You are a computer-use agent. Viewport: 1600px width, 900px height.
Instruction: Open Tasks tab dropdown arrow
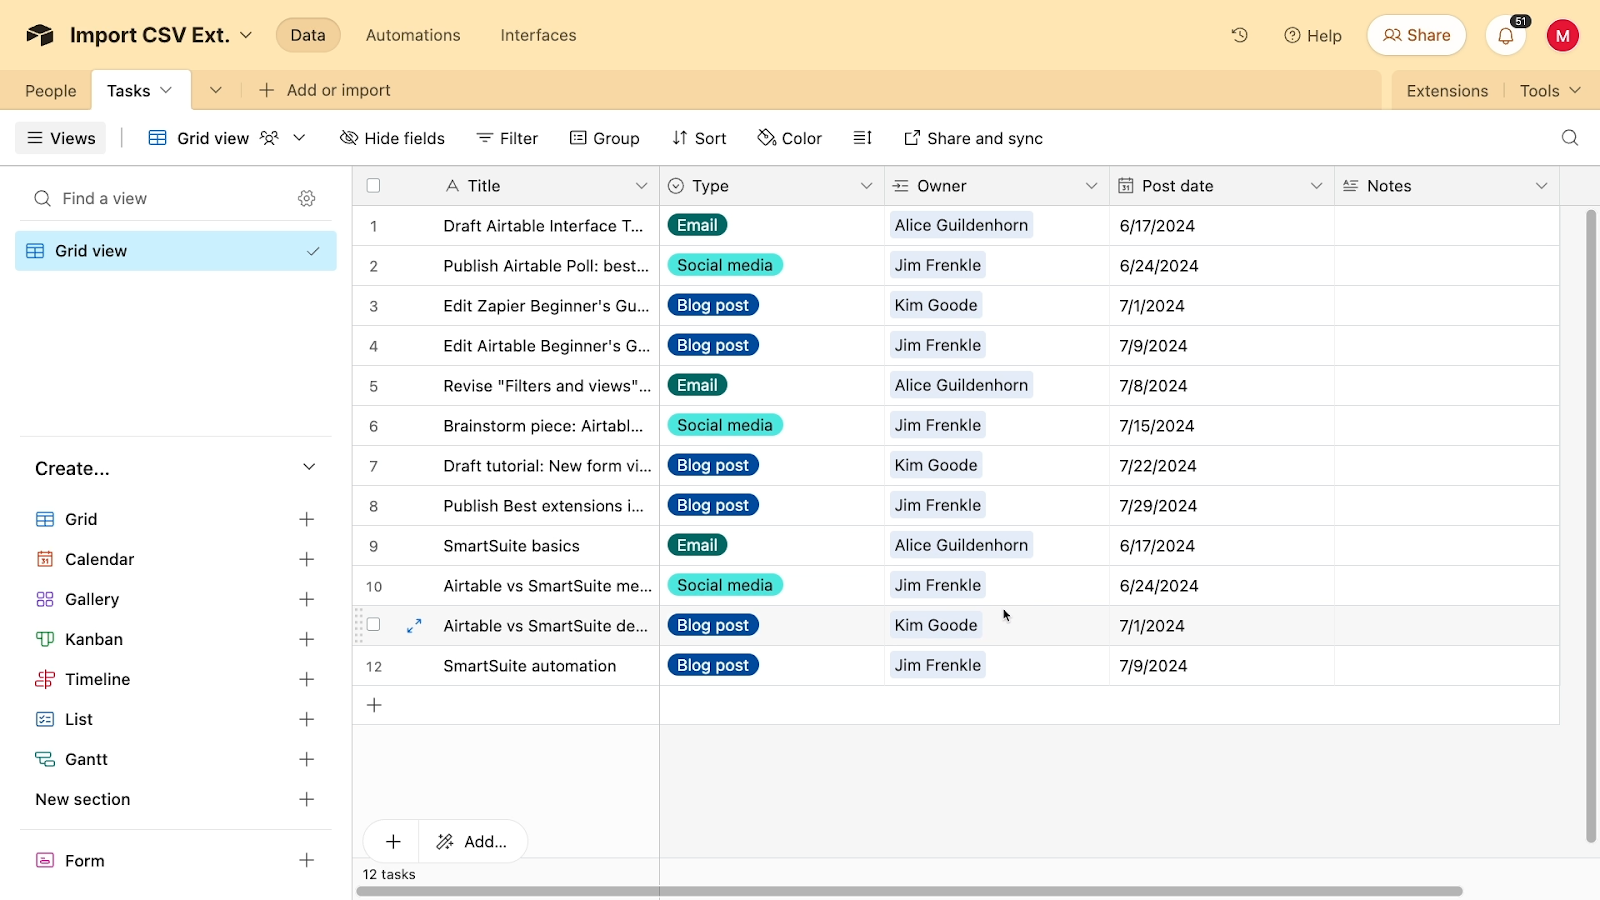[166, 90]
